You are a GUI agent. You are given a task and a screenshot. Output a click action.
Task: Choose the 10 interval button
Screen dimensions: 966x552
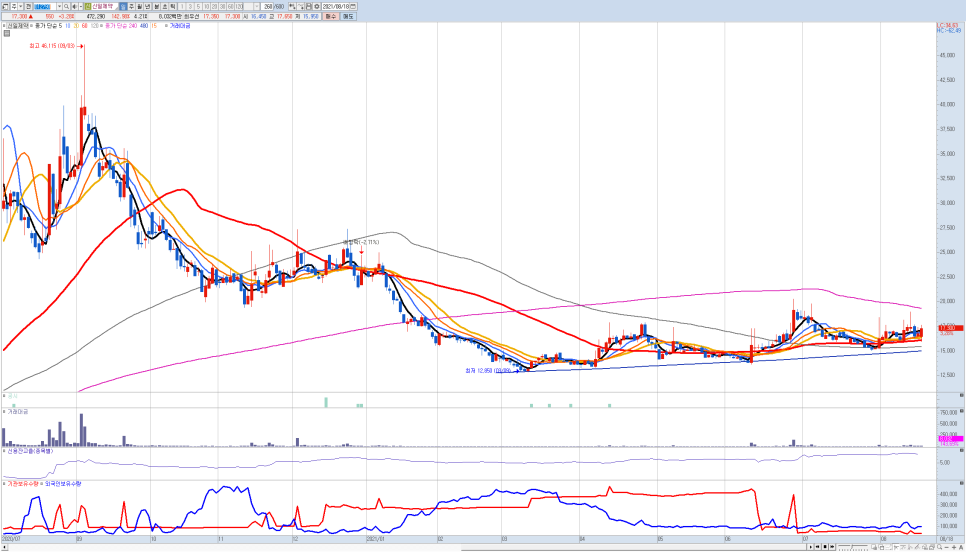pyautogui.click(x=206, y=6)
